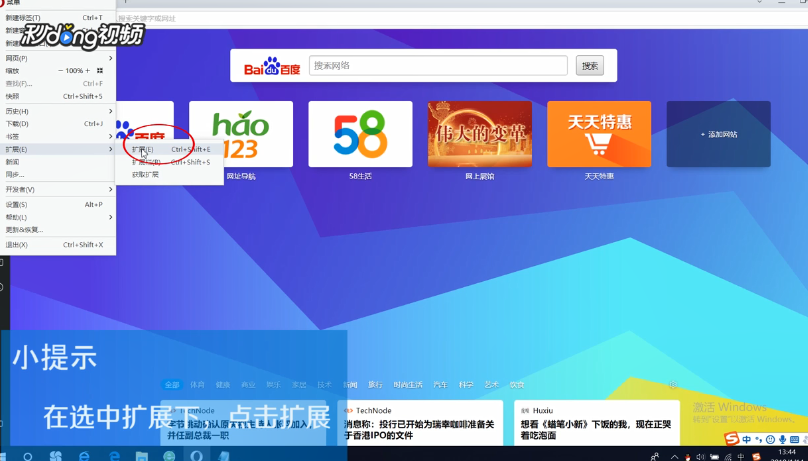Select 获取扩展 in the submenu

170,175
